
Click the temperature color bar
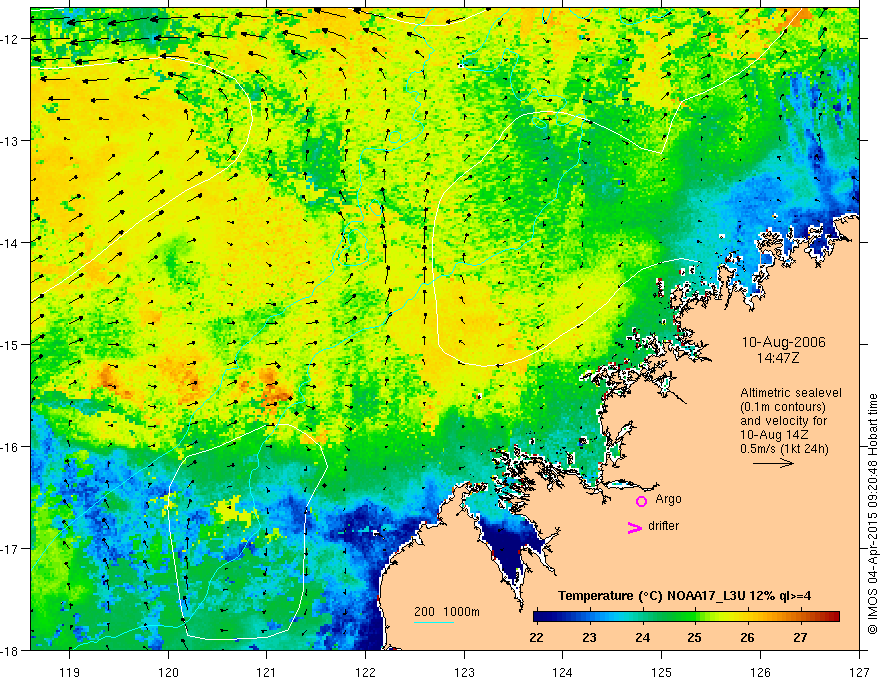click(686, 617)
